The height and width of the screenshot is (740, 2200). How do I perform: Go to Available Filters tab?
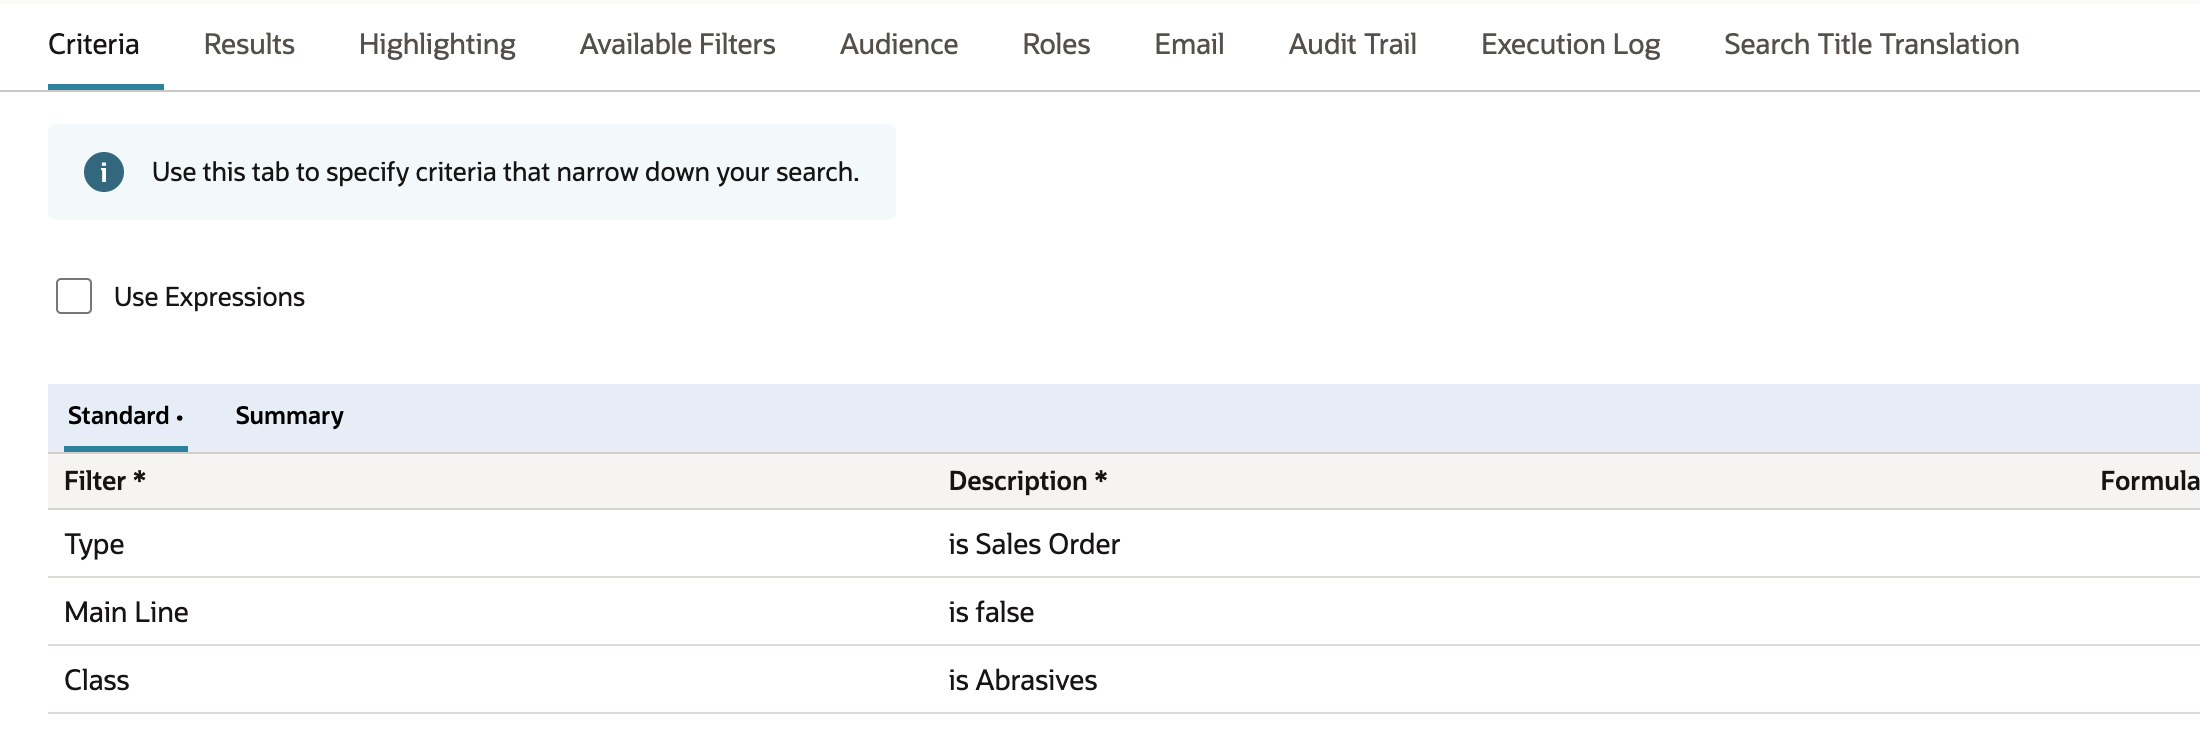(677, 45)
